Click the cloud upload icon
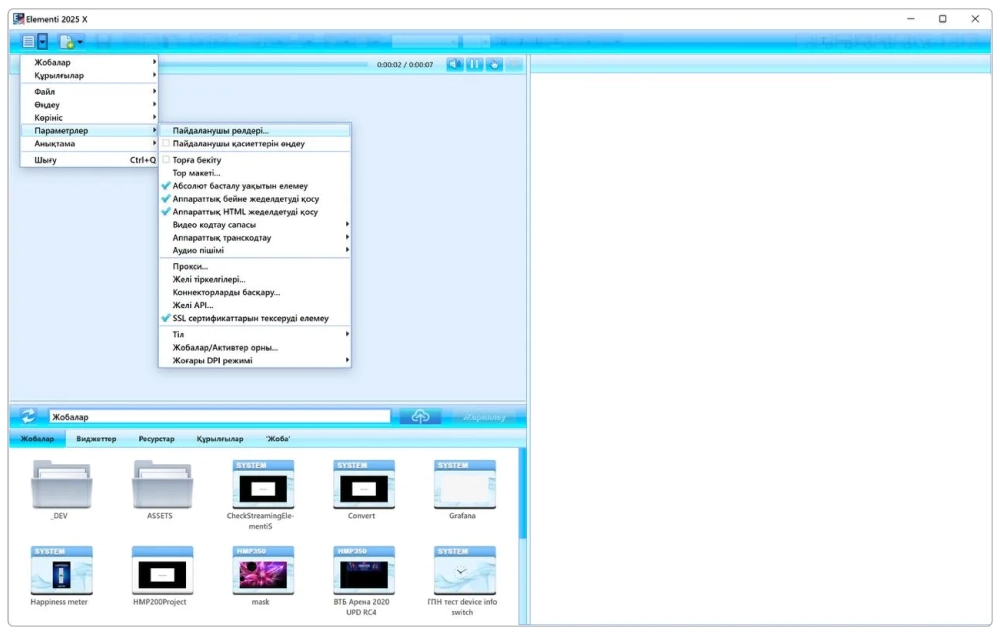The image size is (1000, 635). 420,416
